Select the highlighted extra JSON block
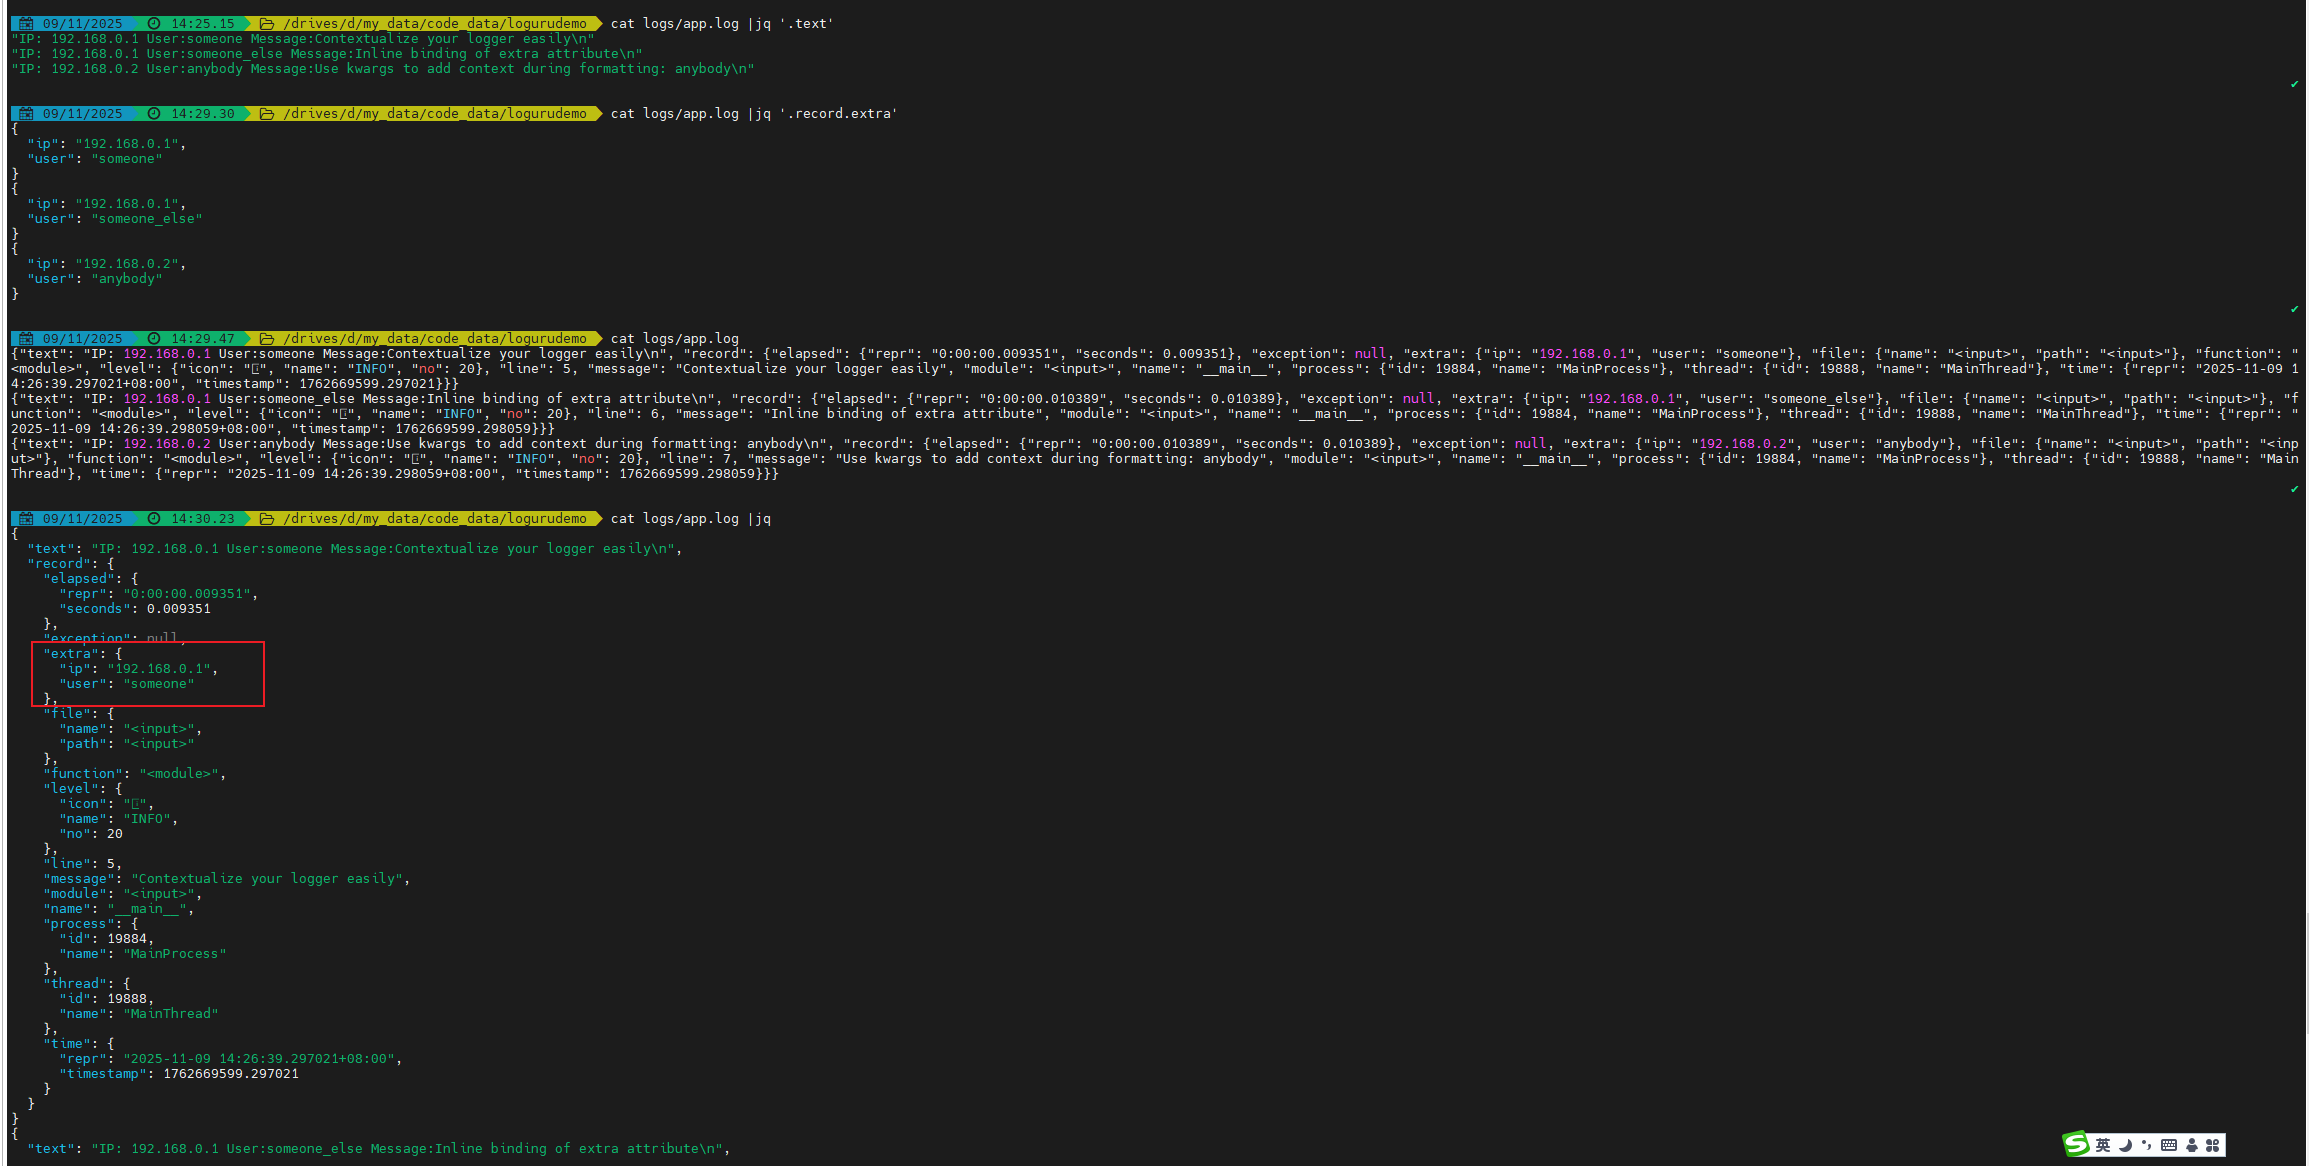Viewport: 2309px width, 1166px height. point(148,674)
